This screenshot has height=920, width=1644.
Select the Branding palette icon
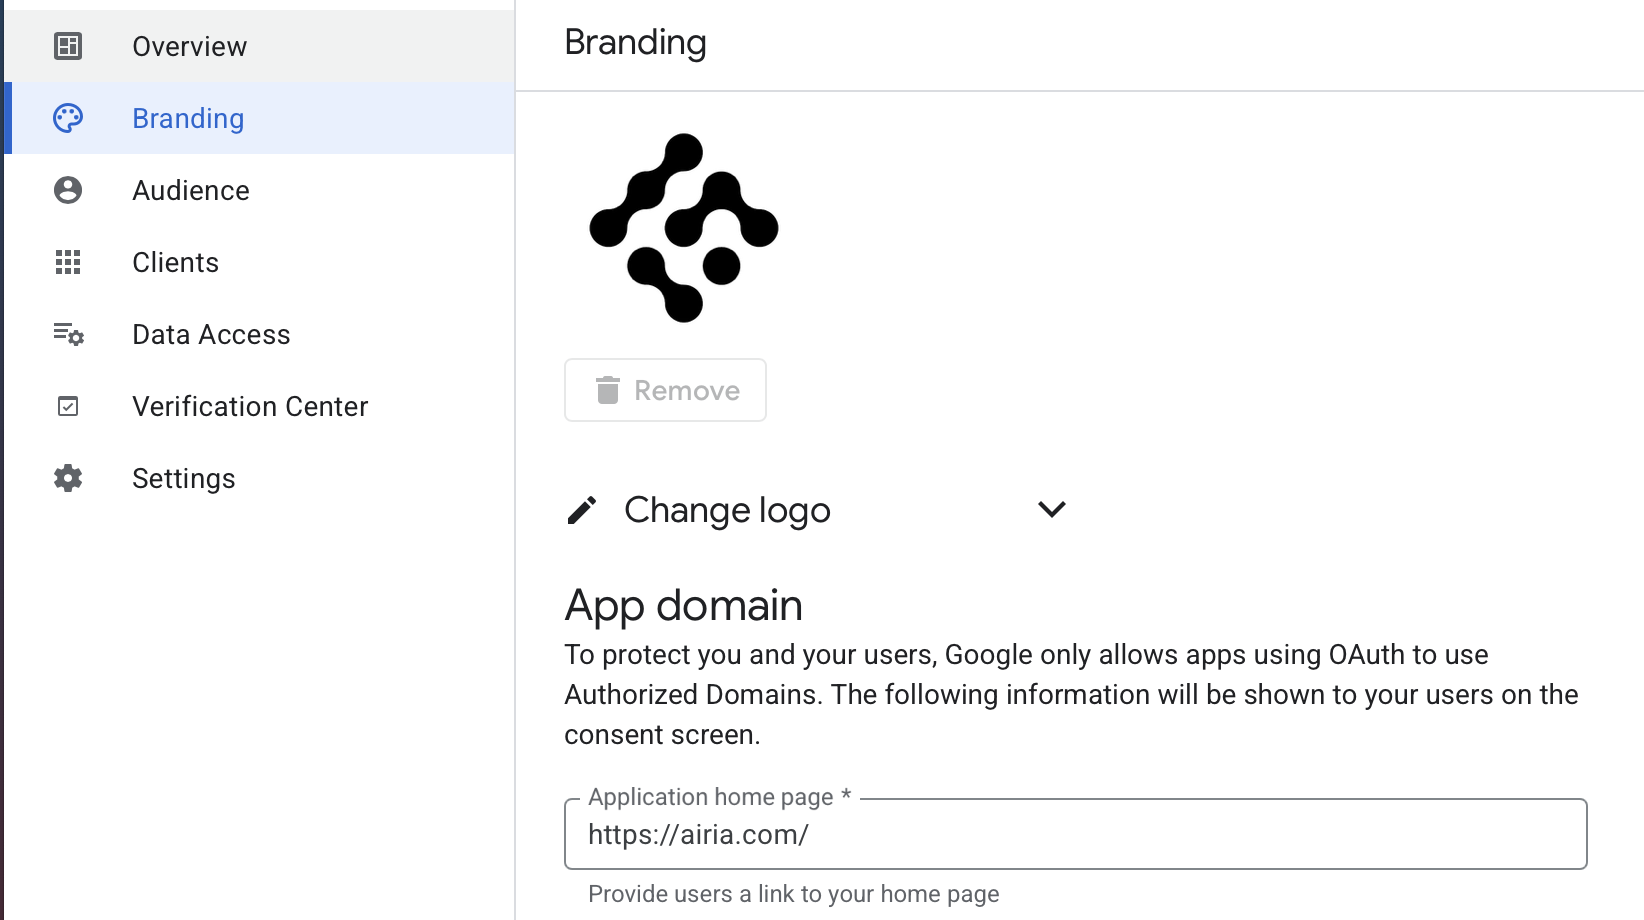coord(67,118)
